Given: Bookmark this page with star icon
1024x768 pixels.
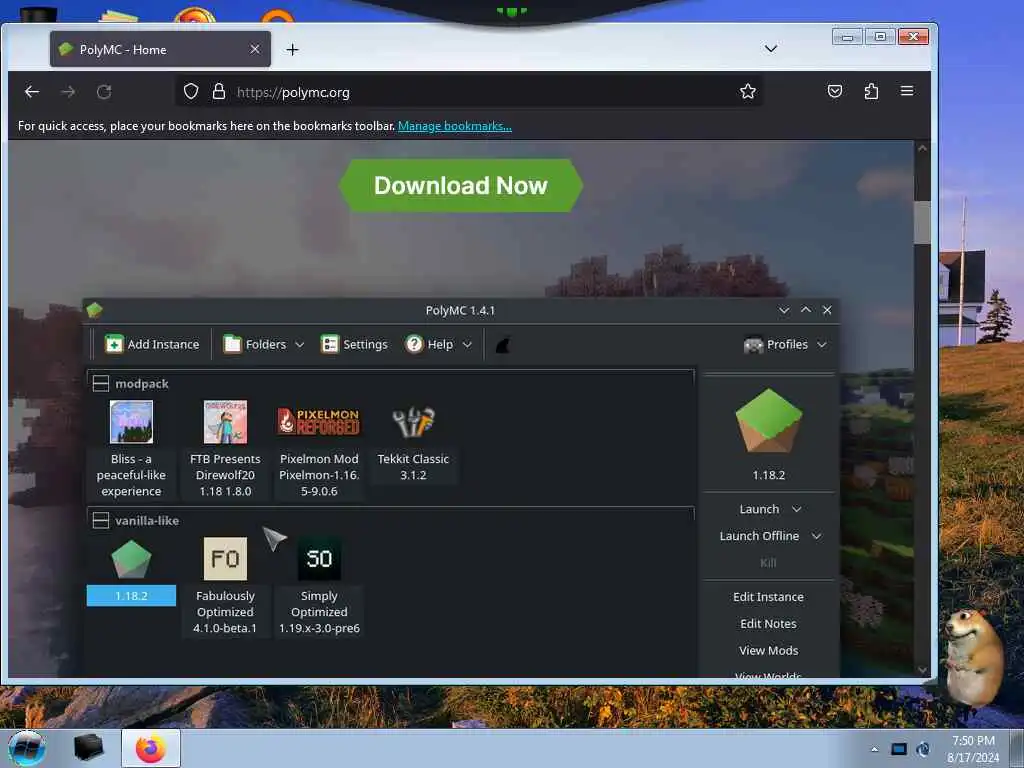Looking at the screenshot, I should pyautogui.click(x=748, y=91).
